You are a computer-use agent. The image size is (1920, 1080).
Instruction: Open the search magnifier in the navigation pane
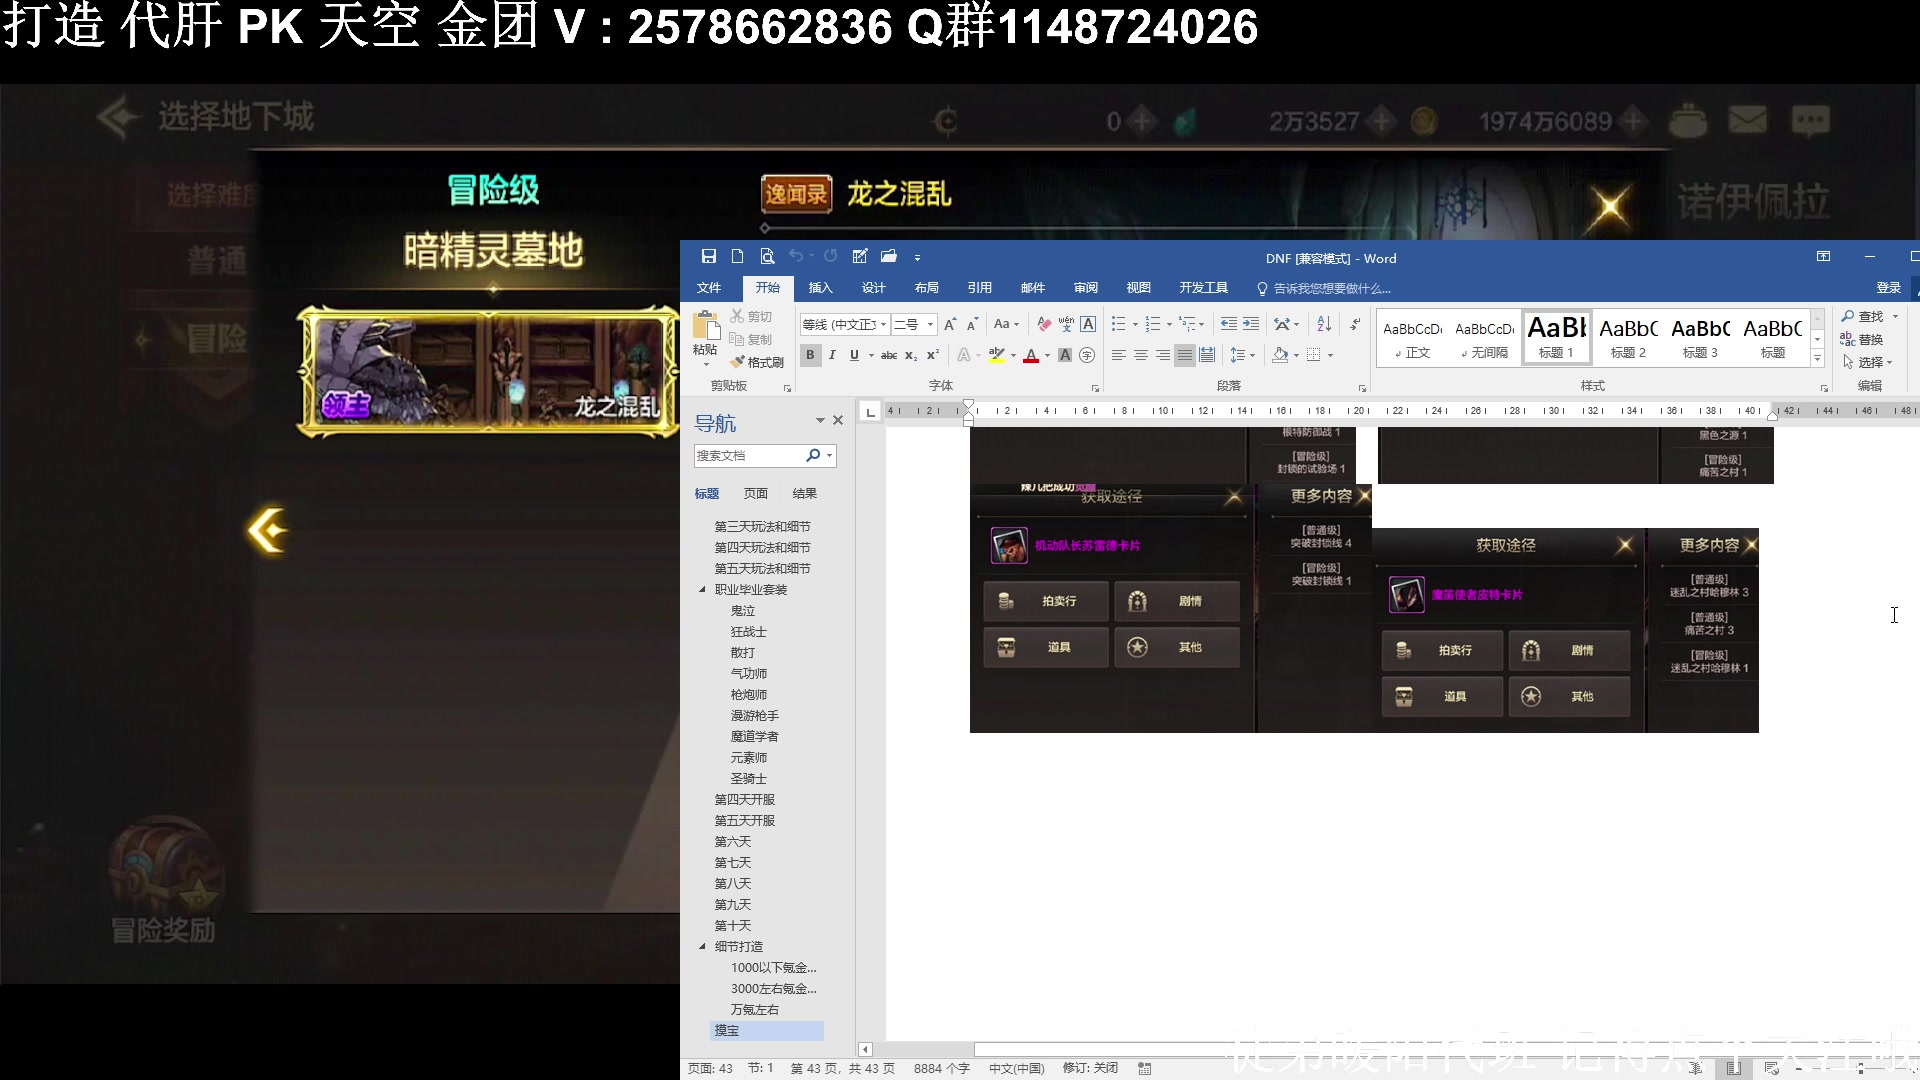(x=813, y=456)
